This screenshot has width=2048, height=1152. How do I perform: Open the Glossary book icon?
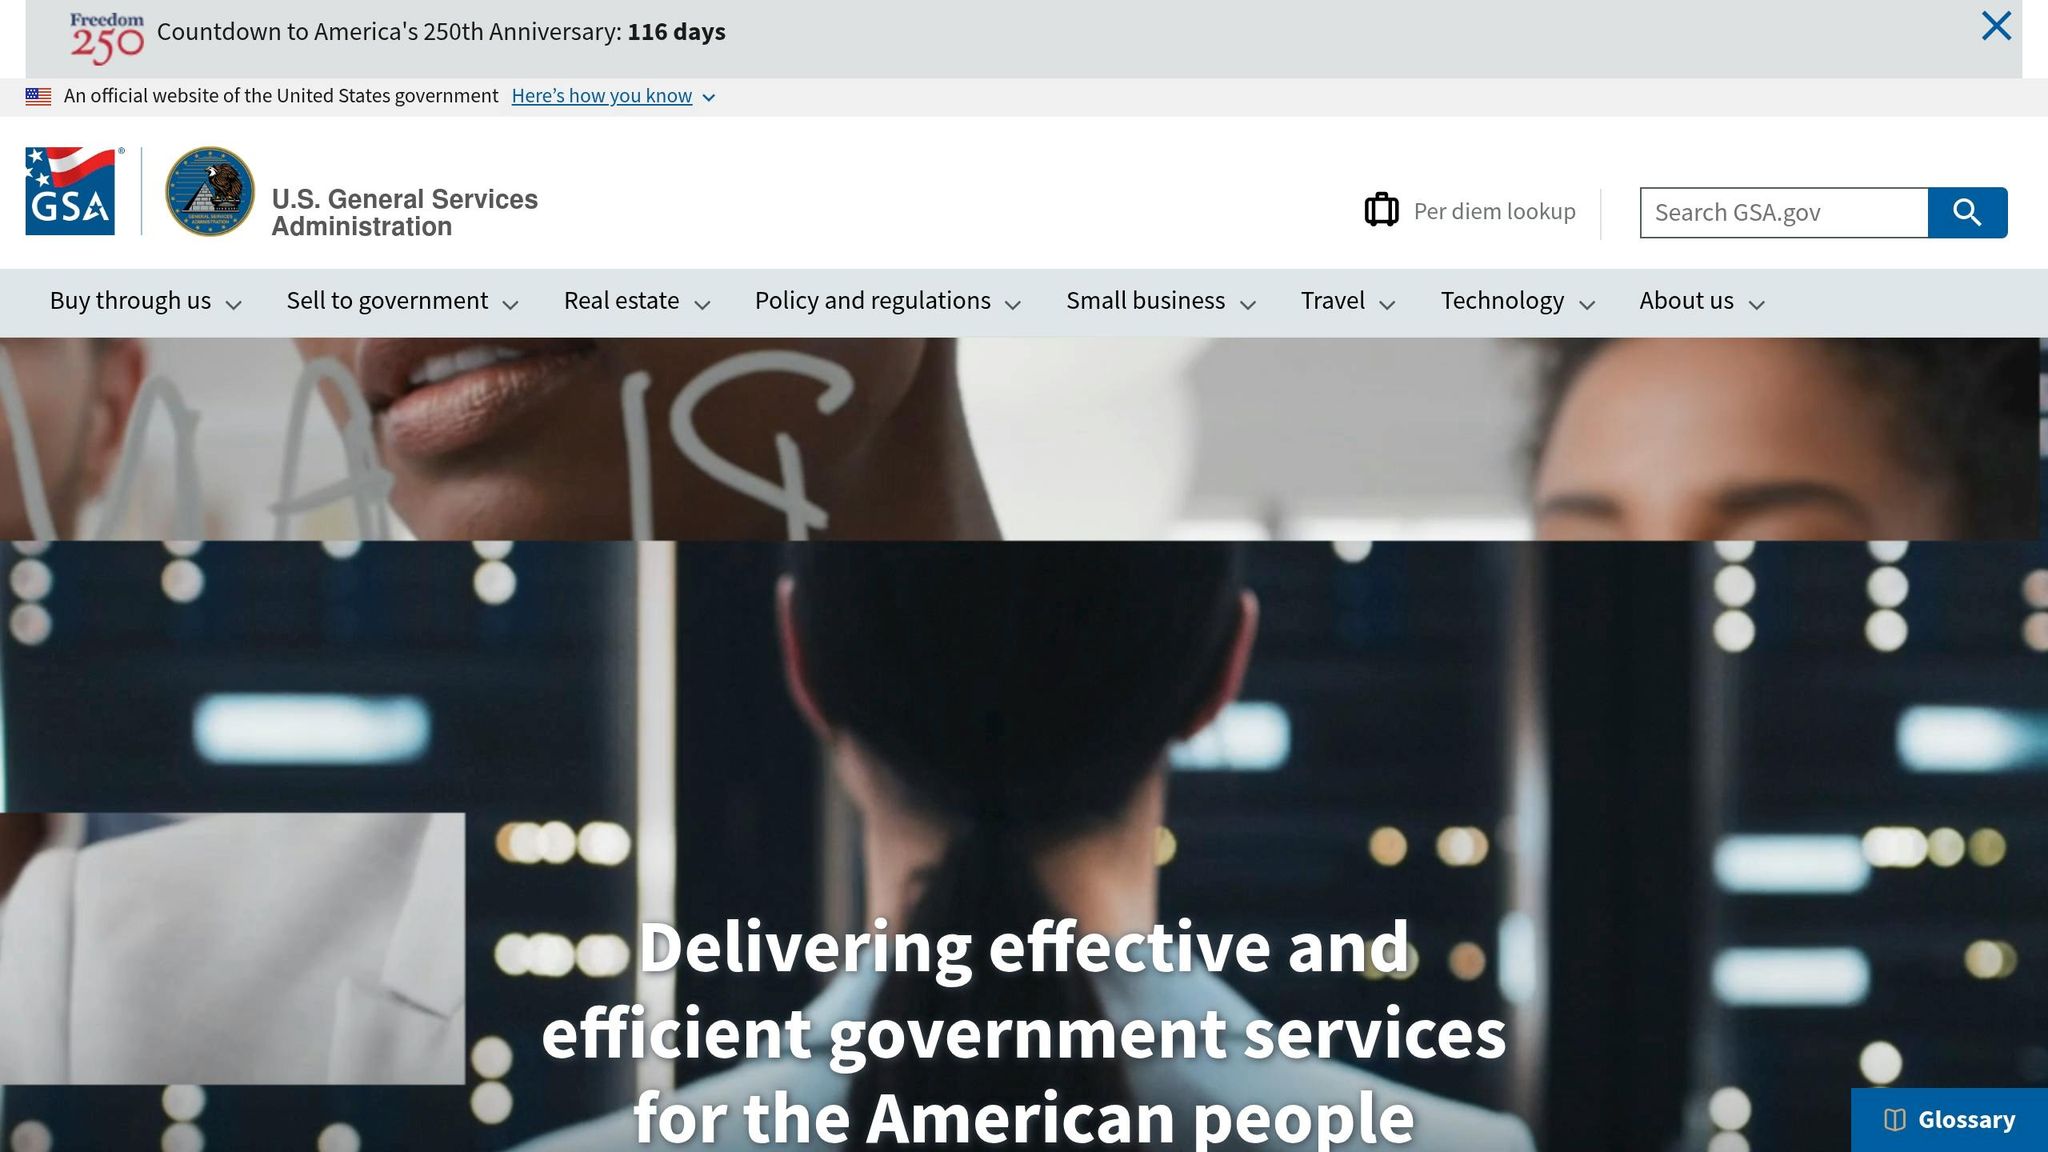1894,1119
